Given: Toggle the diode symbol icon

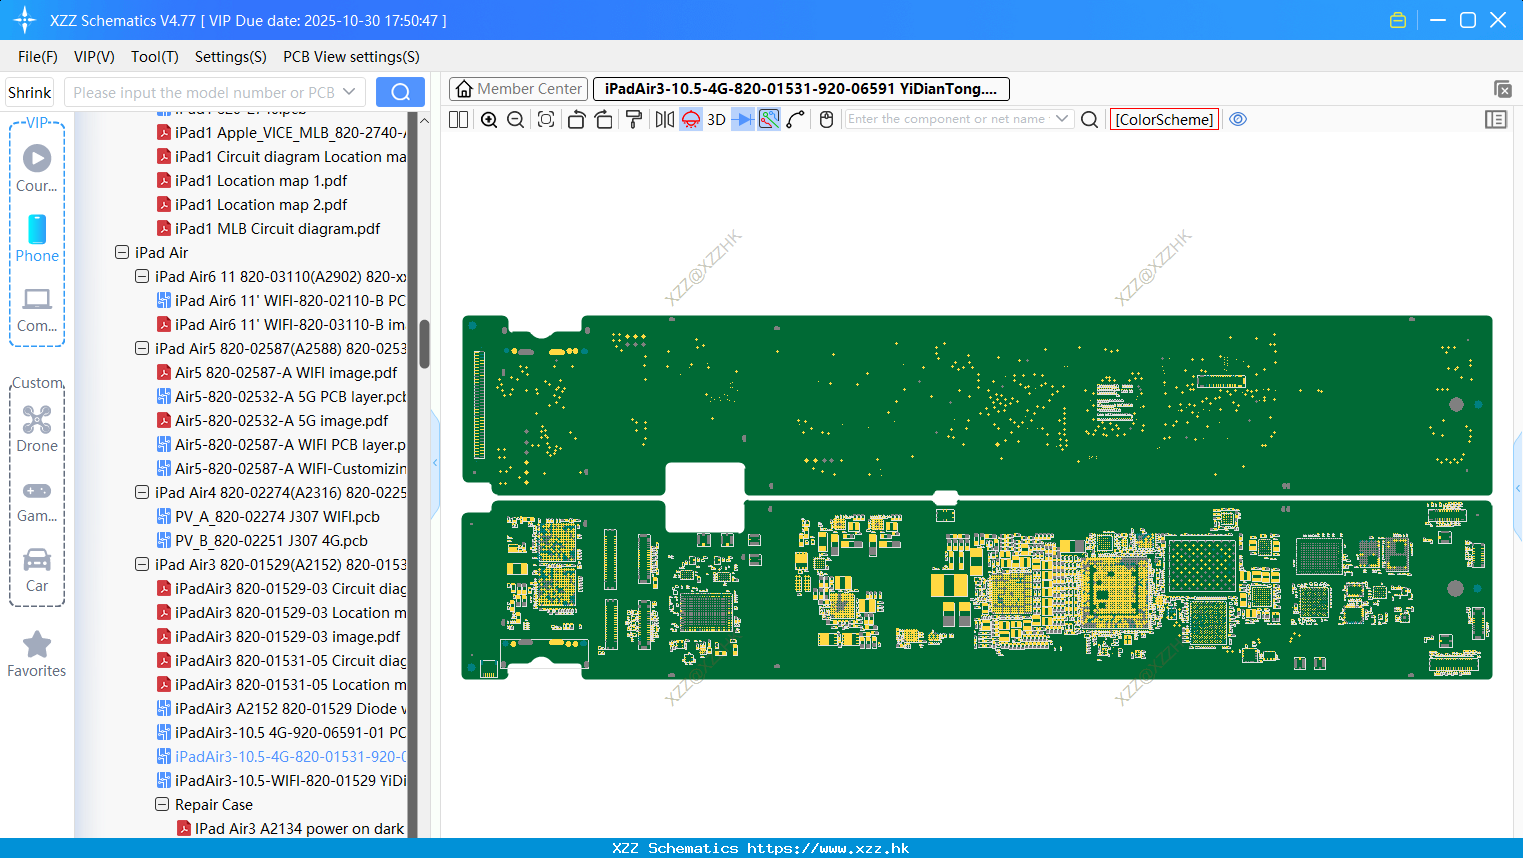Looking at the screenshot, I should coord(743,119).
